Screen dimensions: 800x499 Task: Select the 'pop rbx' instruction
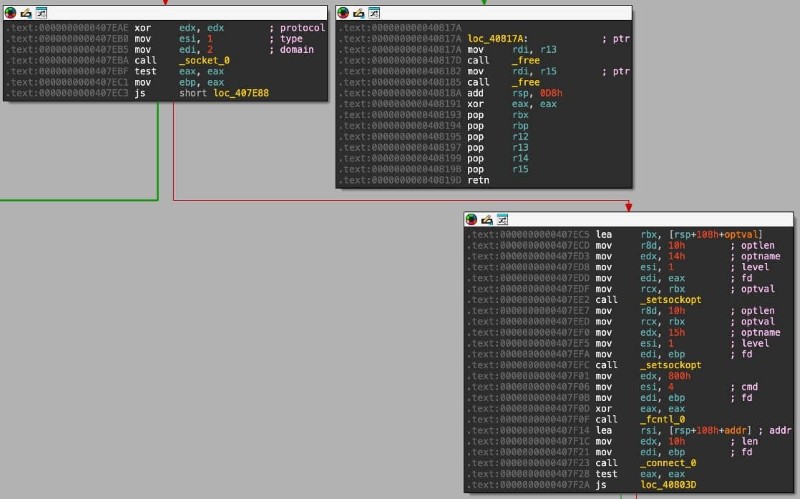pyautogui.click(x=497, y=115)
